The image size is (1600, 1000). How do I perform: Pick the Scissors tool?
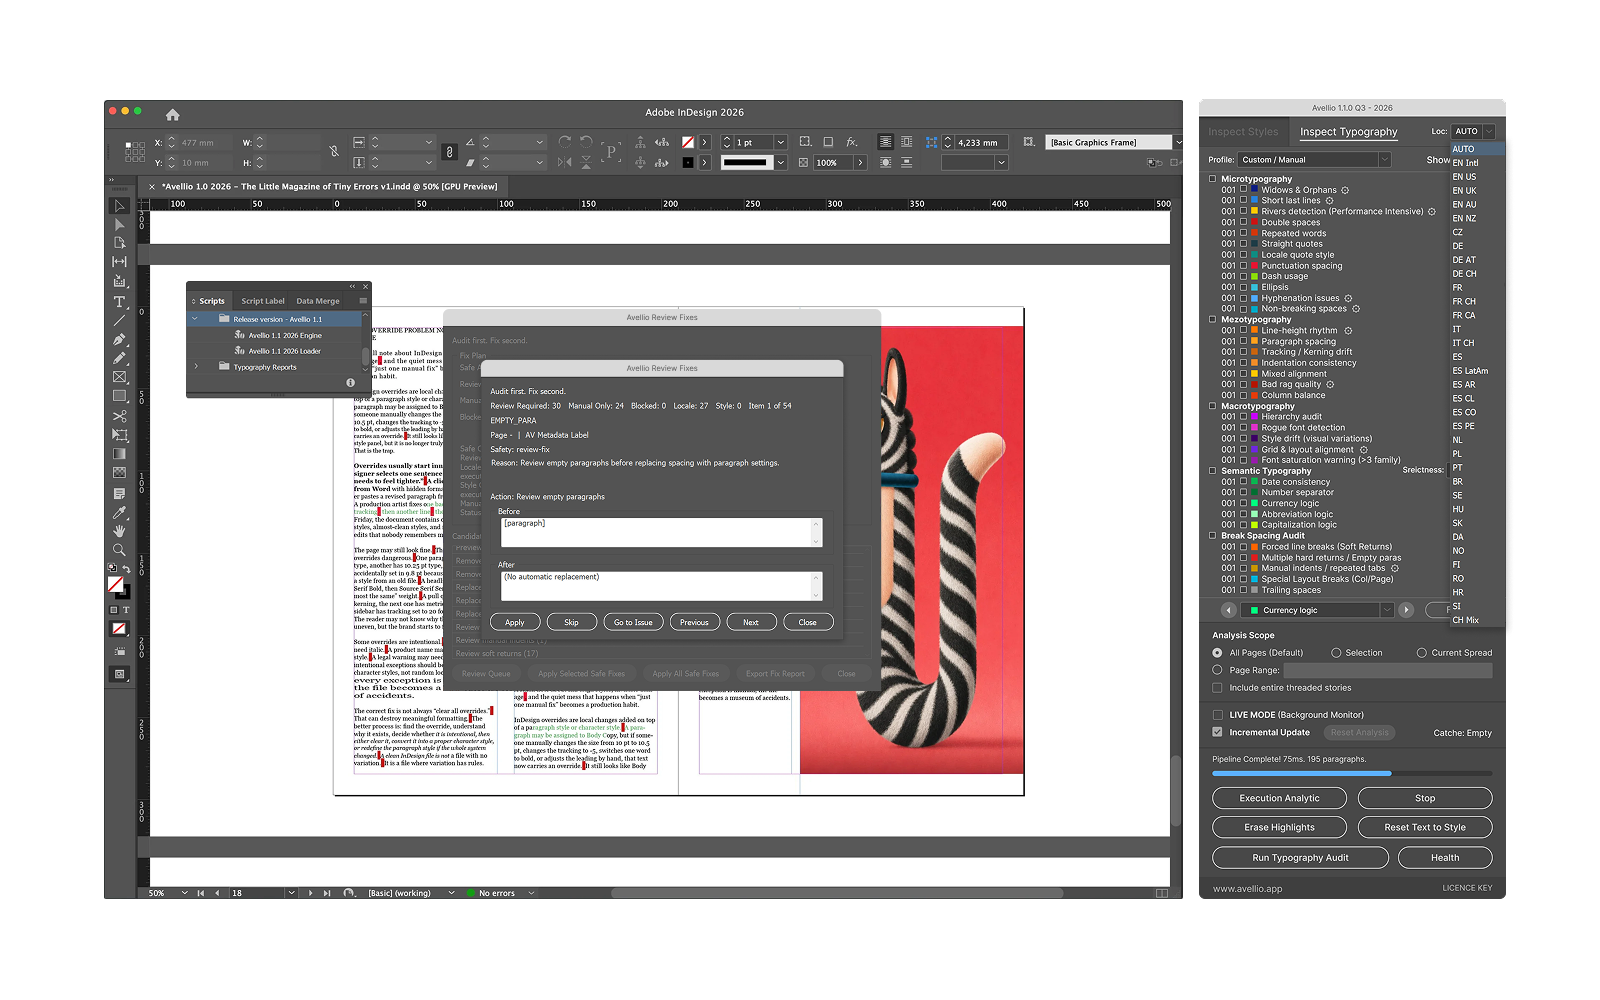pos(120,416)
